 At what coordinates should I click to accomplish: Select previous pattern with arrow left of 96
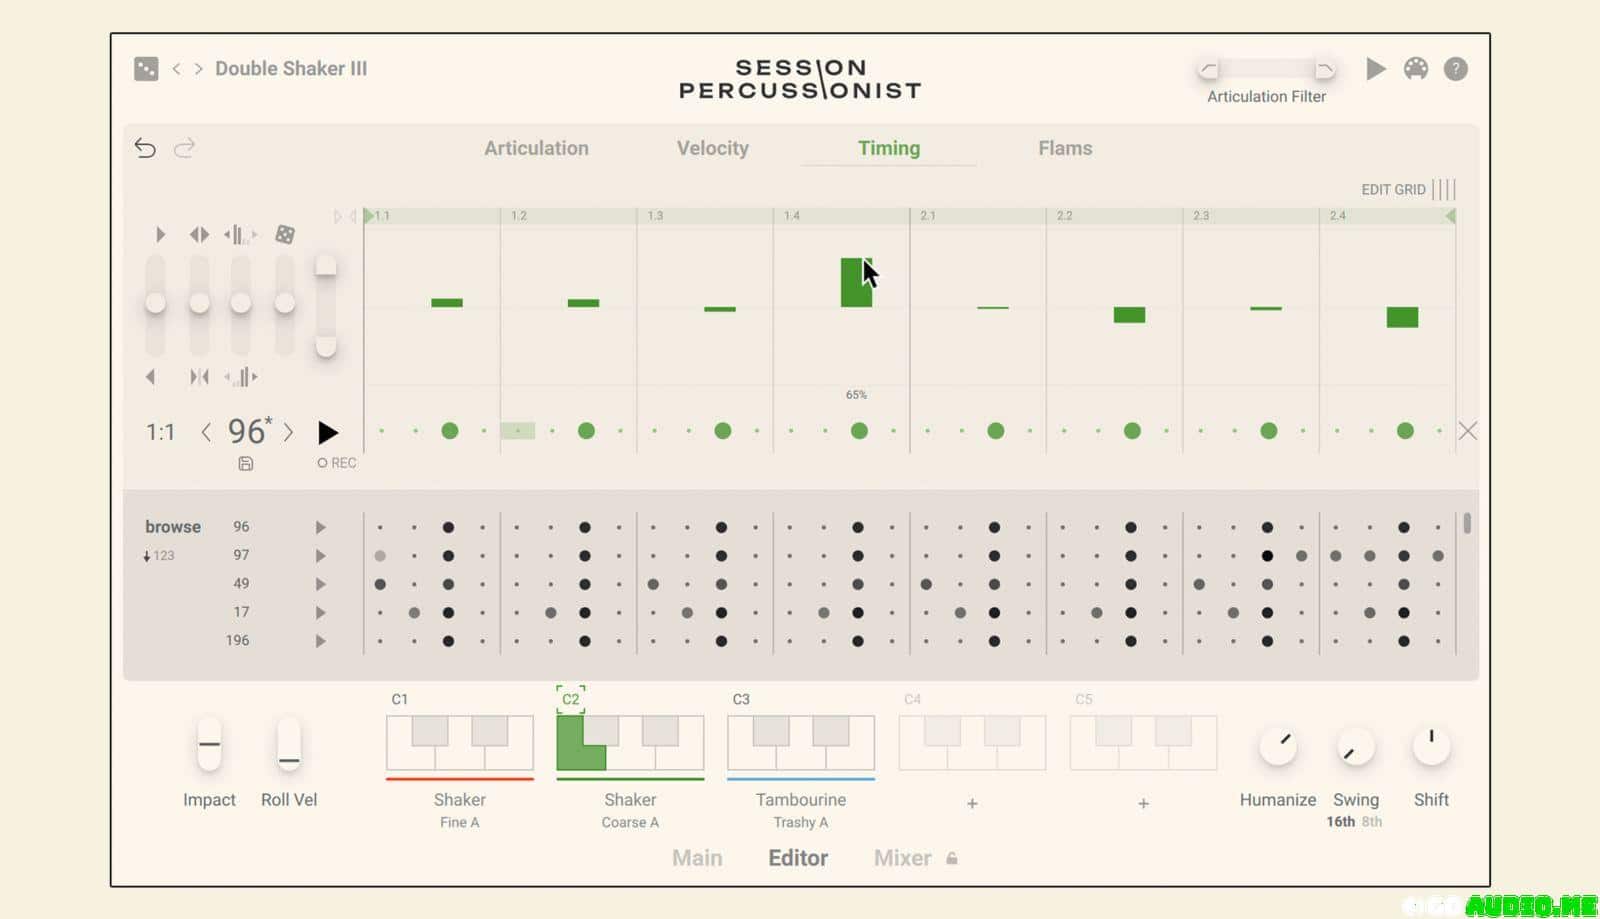click(206, 432)
